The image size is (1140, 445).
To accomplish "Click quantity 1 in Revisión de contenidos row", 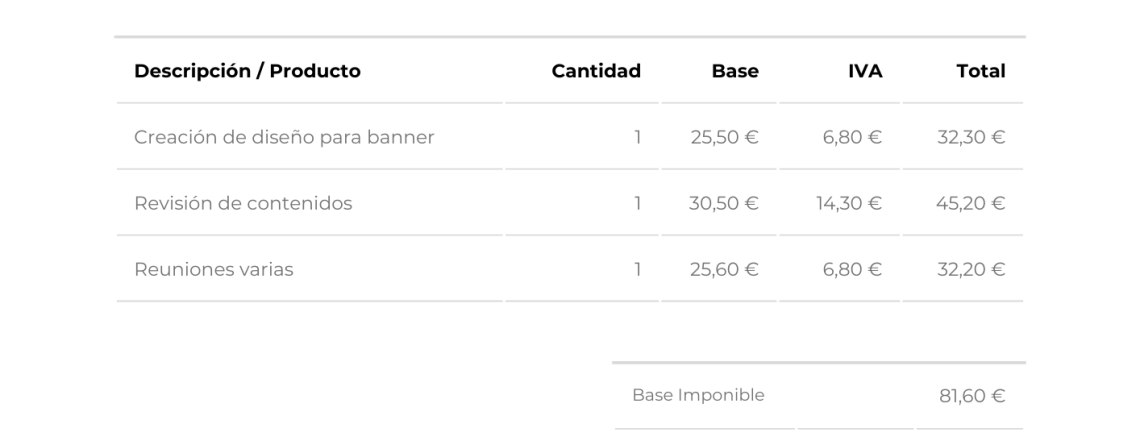I will click(x=638, y=204).
